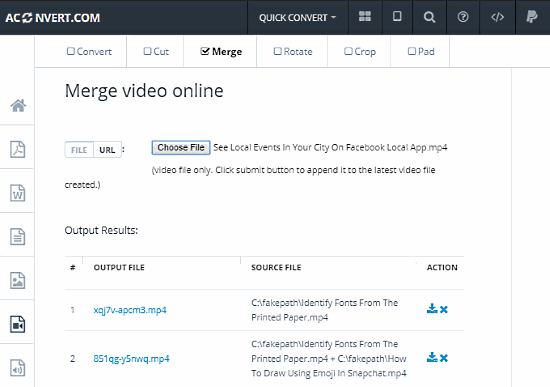This screenshot has height=387, width=550.
Task: Select the Crop tab
Action: click(x=360, y=52)
